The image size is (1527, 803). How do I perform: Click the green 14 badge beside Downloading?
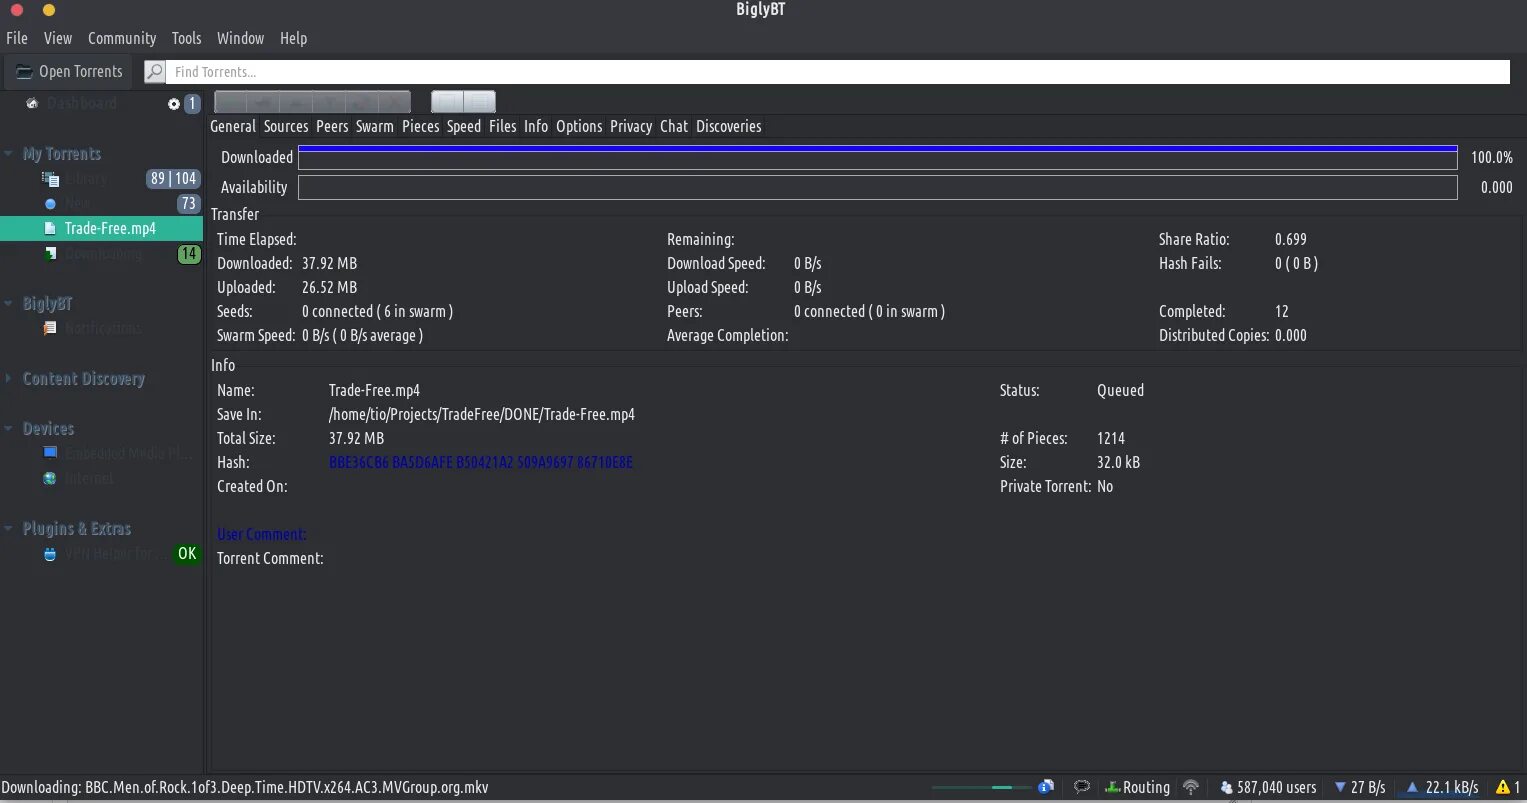(188, 254)
